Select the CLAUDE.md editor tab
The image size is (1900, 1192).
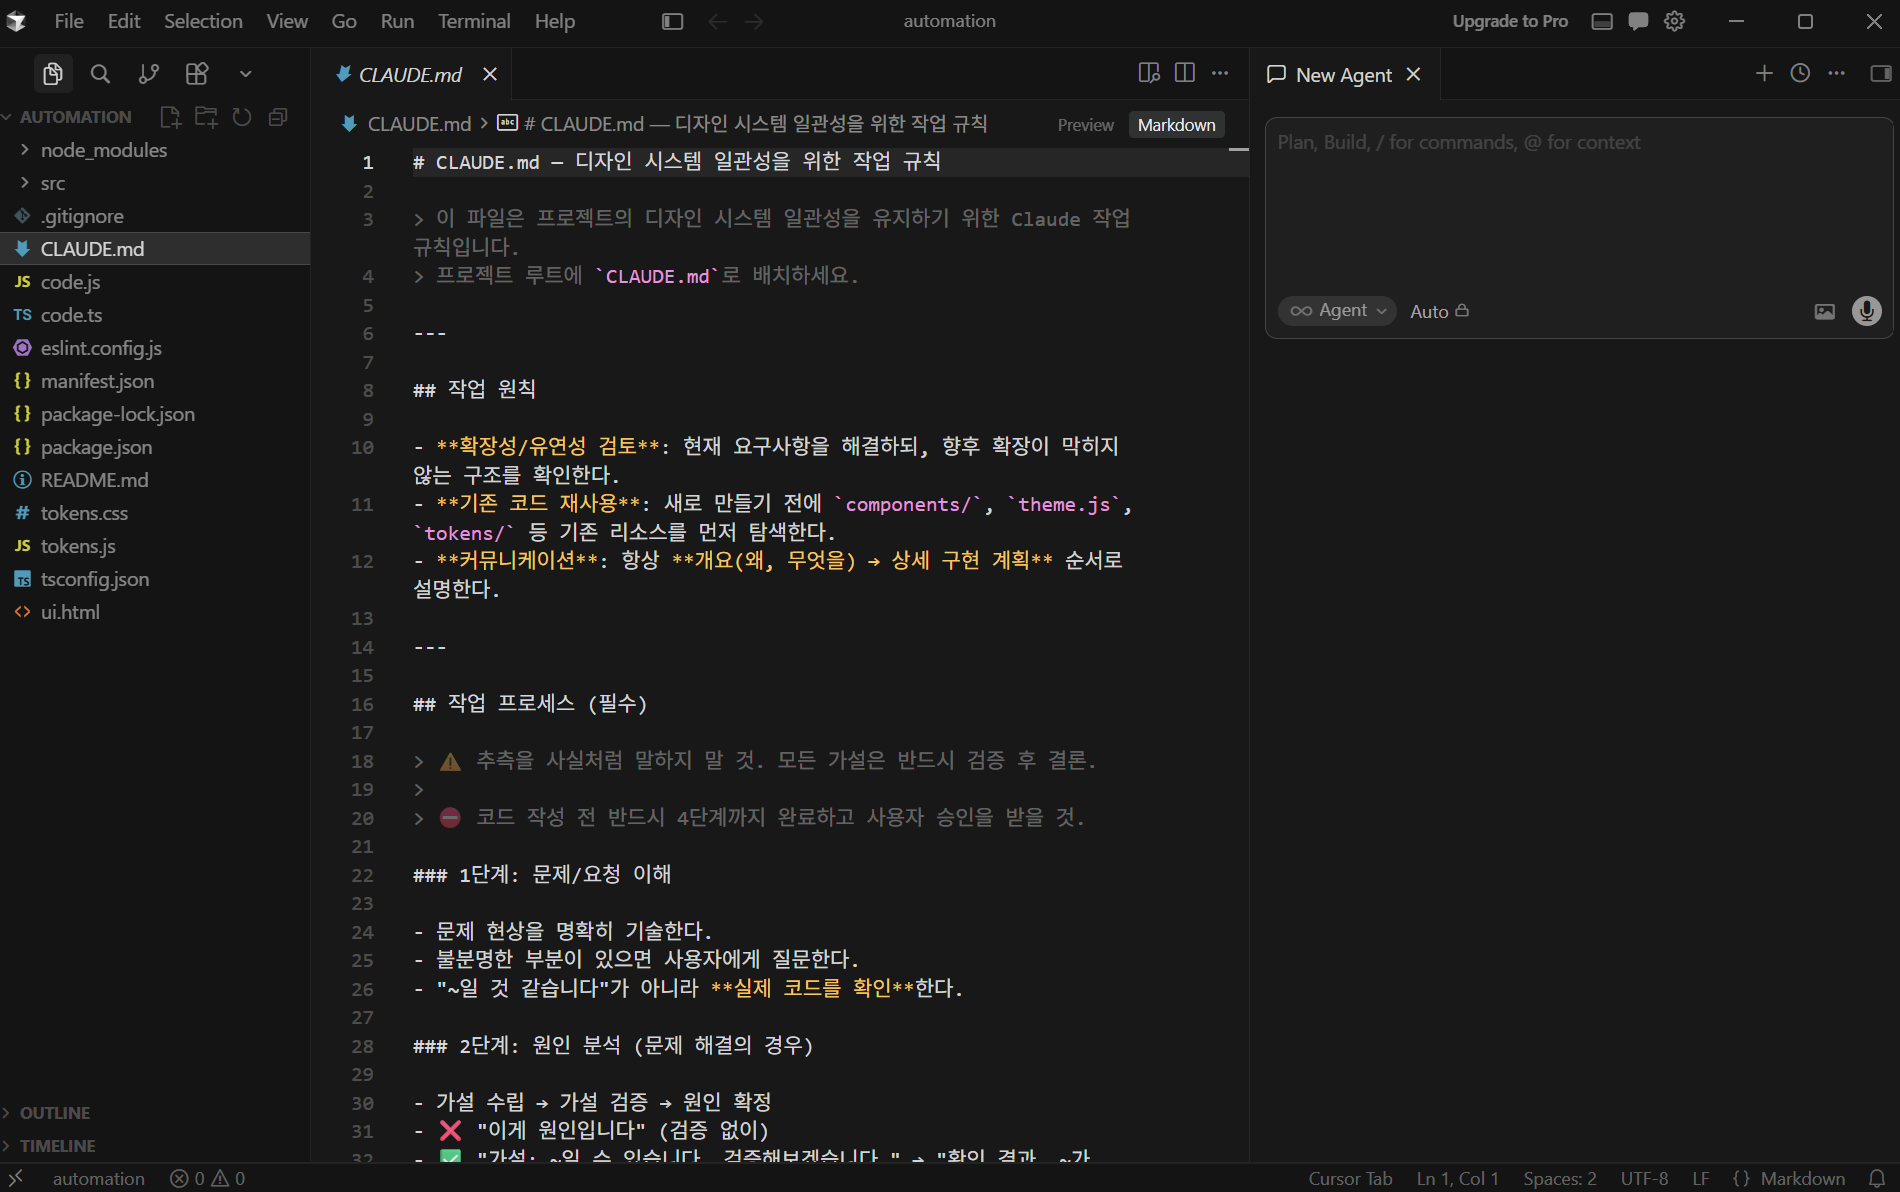point(410,75)
